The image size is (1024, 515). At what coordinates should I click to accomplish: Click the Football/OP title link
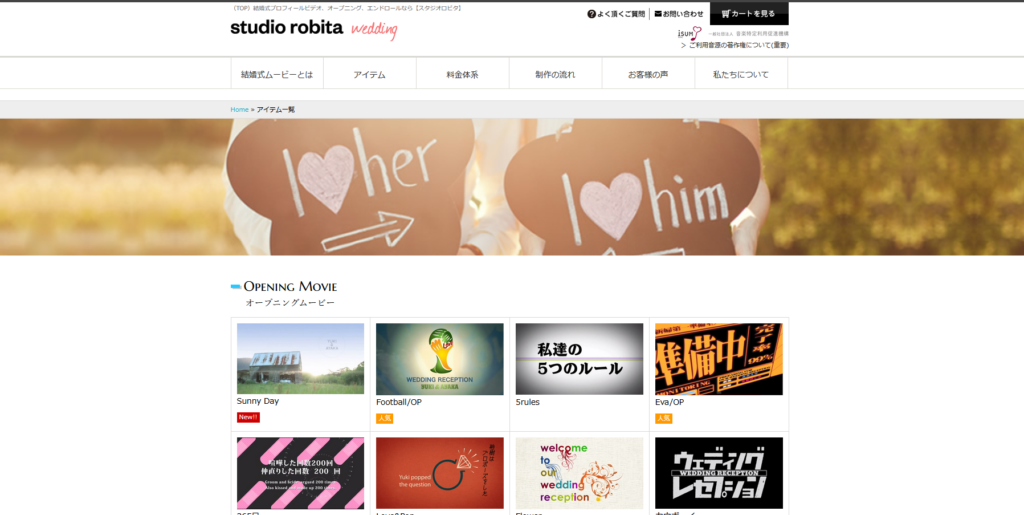397,401
